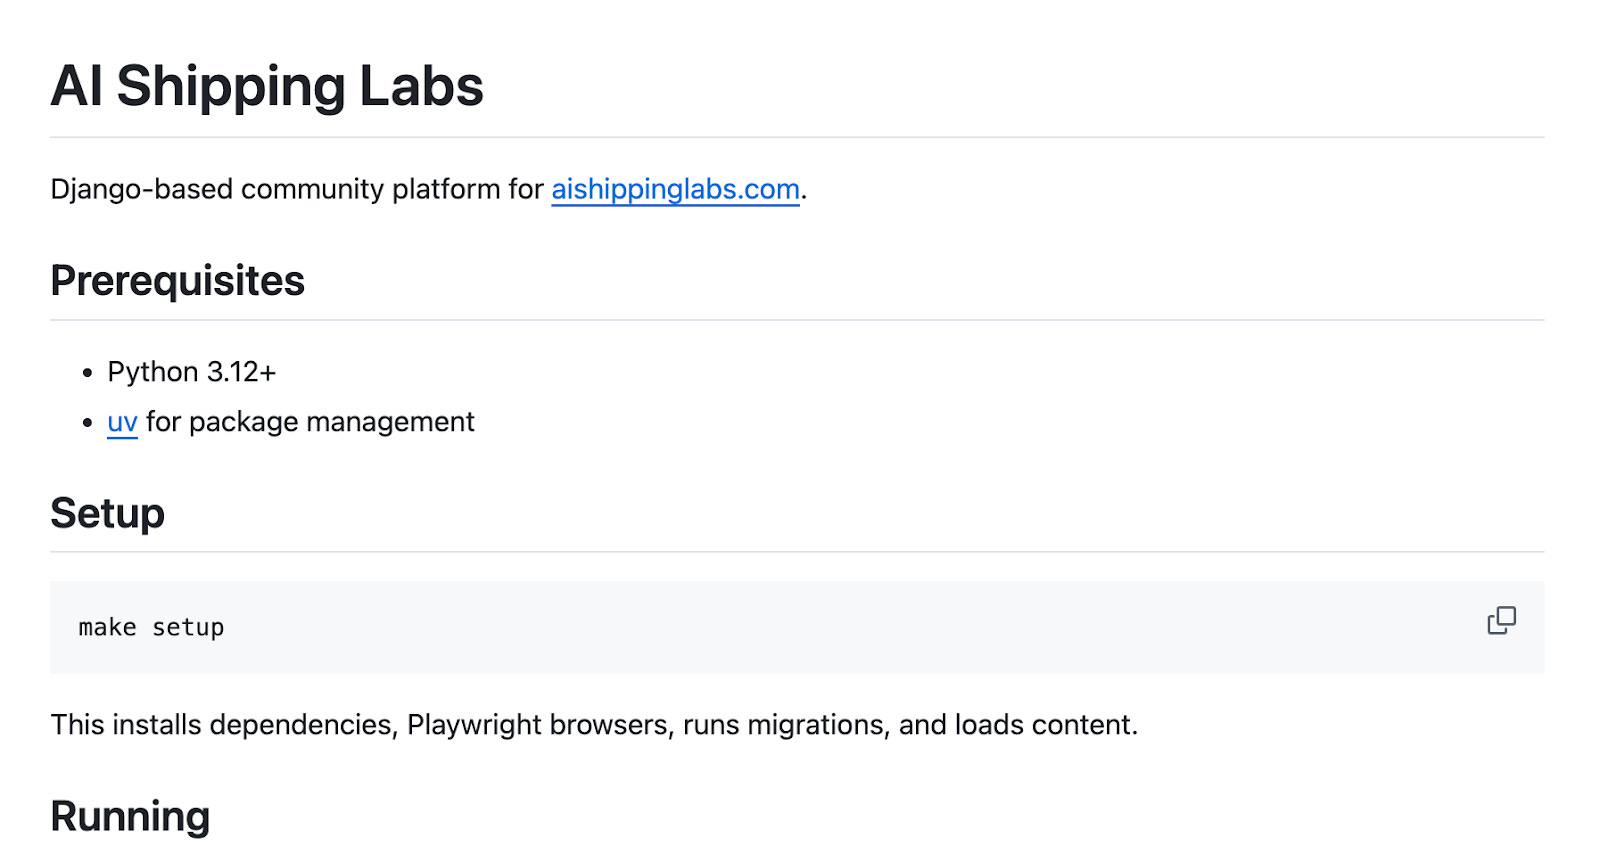Click the Setup section heading
This screenshot has width=1600, height=845.
point(108,513)
